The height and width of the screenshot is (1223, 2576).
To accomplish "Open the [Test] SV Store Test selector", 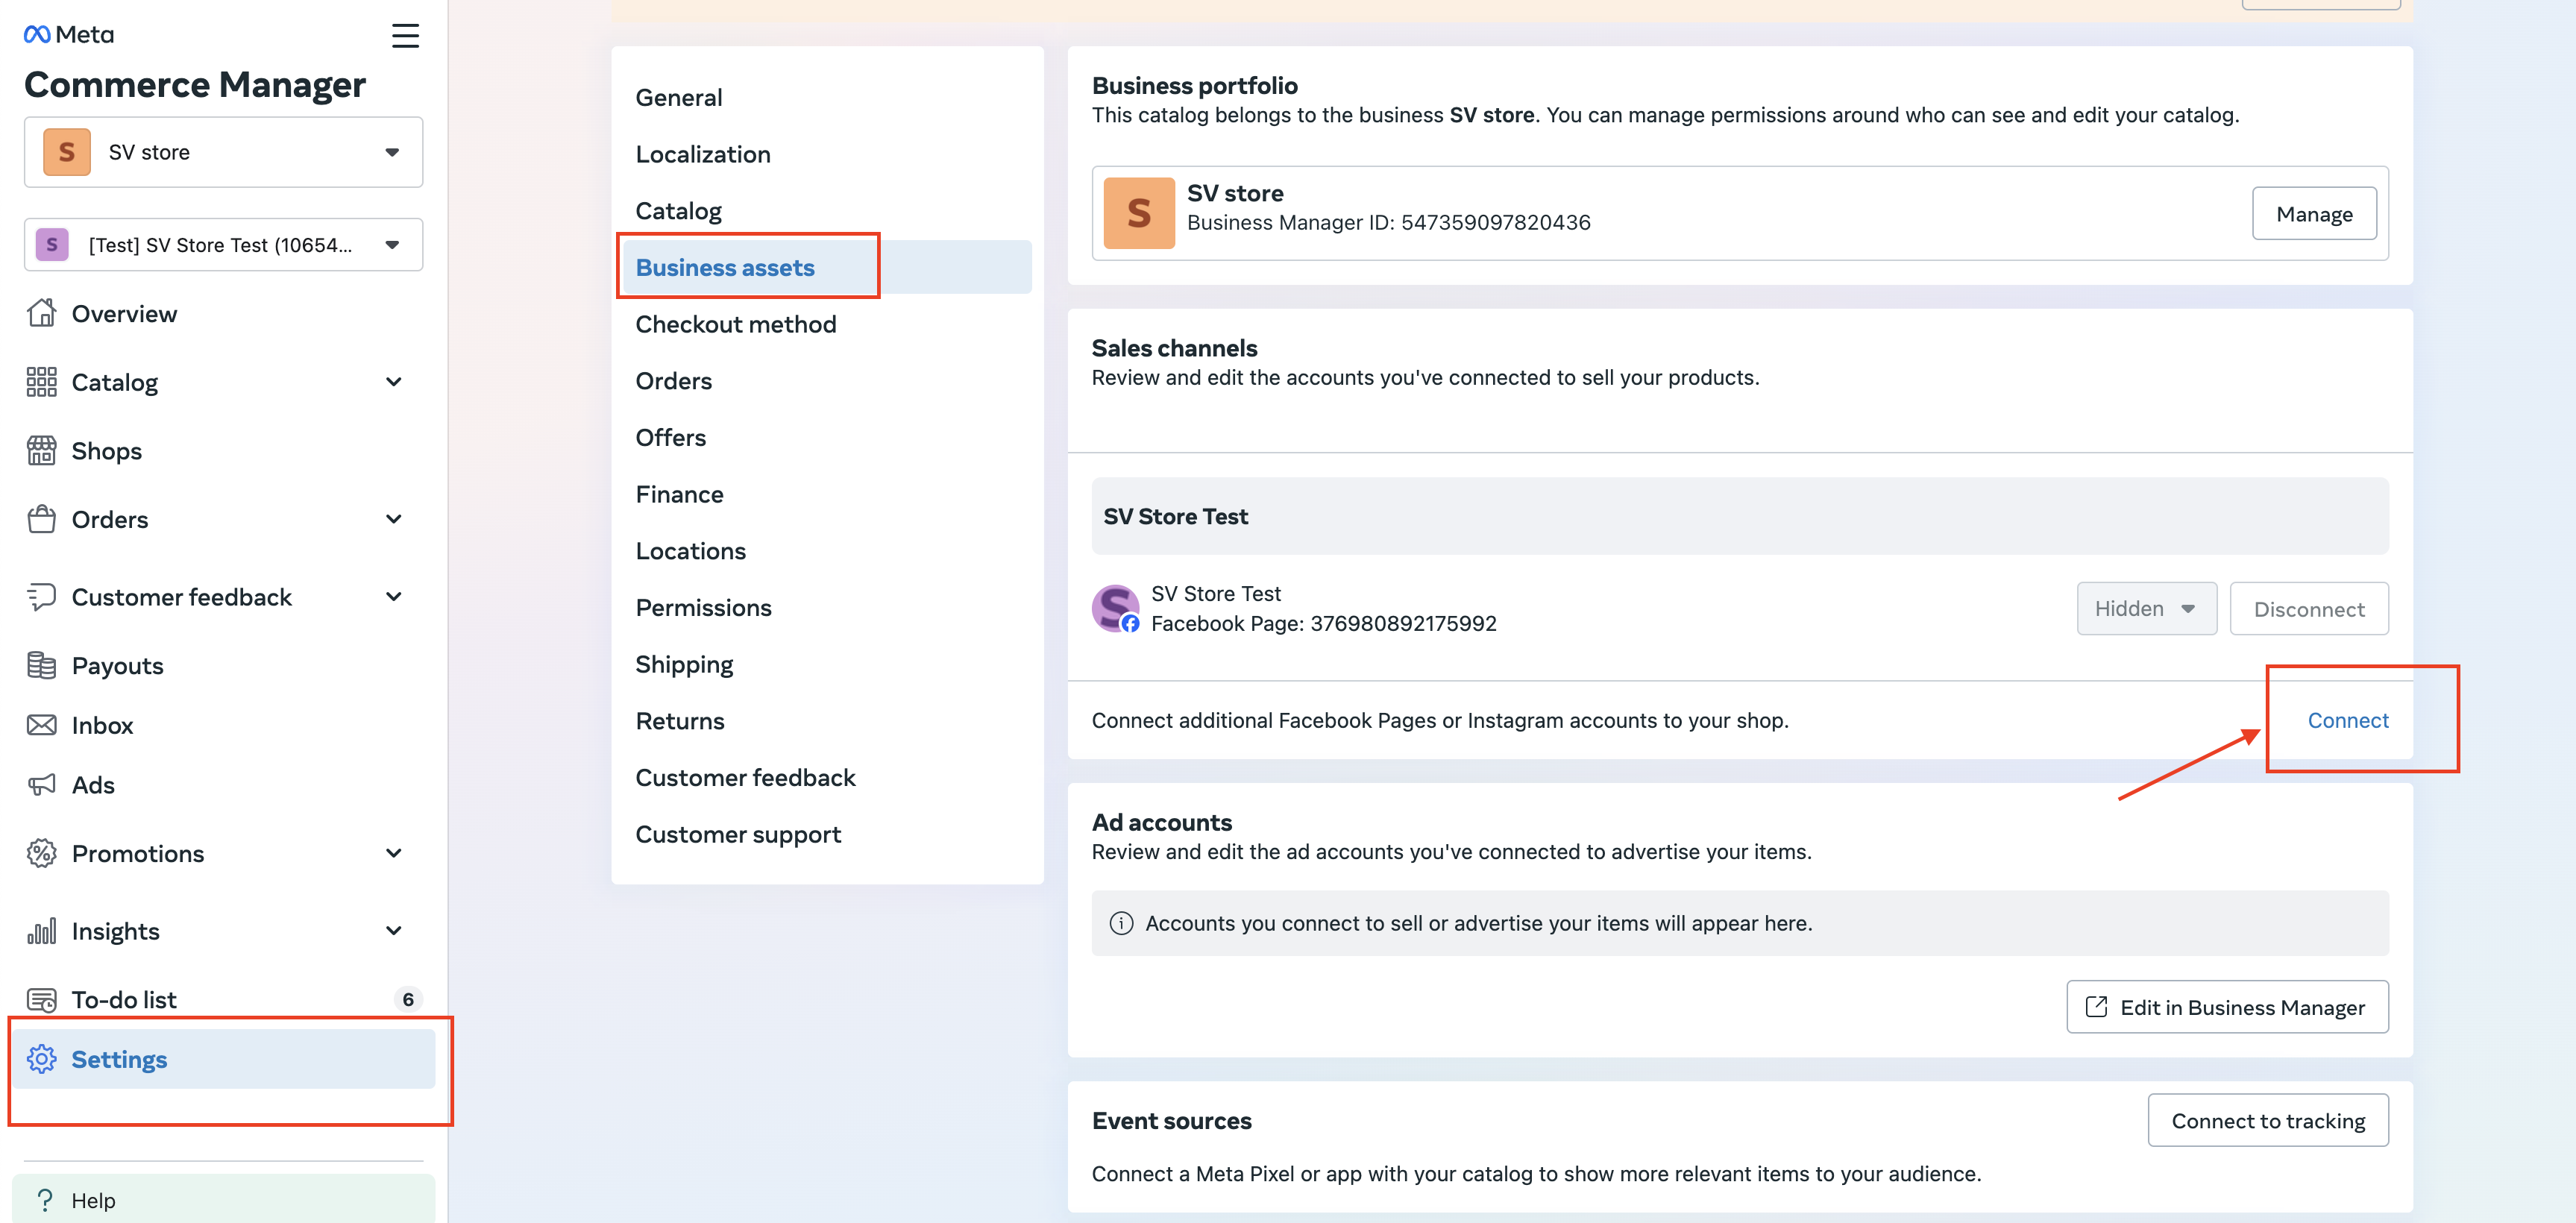I will coord(223,245).
